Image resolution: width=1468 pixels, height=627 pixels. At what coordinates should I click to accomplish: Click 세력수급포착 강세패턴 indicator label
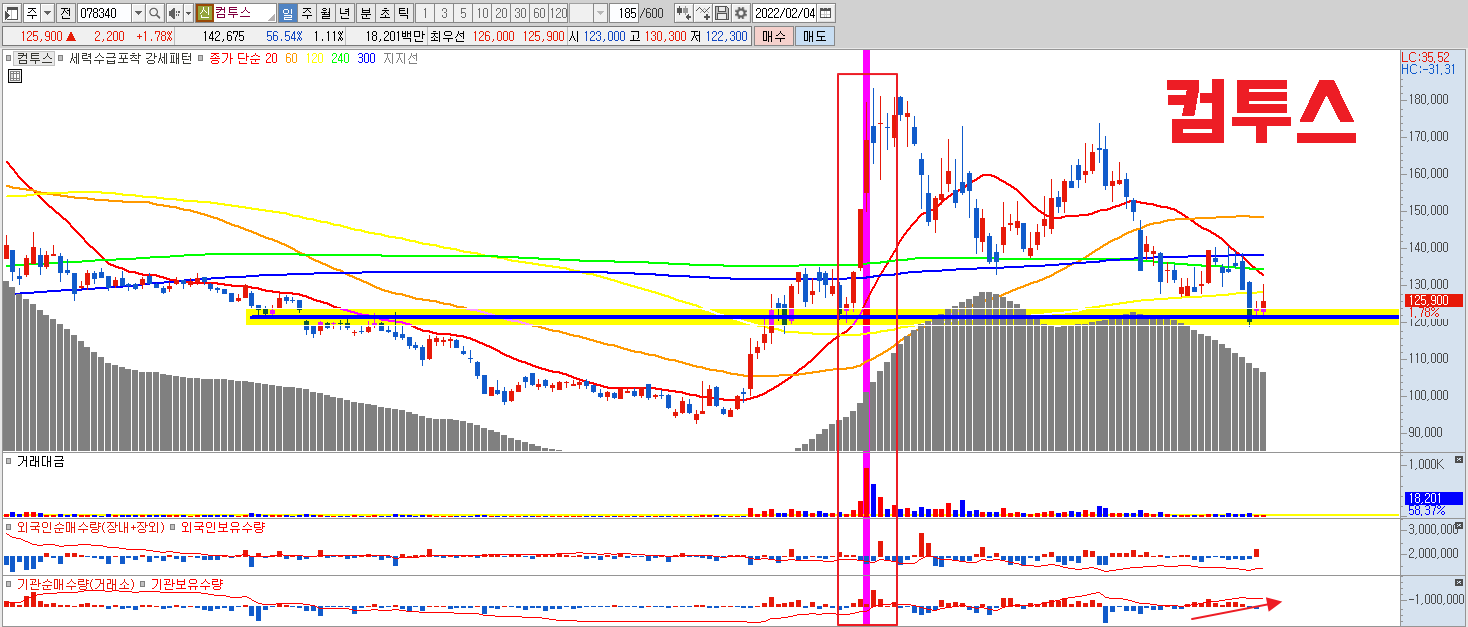coord(130,58)
